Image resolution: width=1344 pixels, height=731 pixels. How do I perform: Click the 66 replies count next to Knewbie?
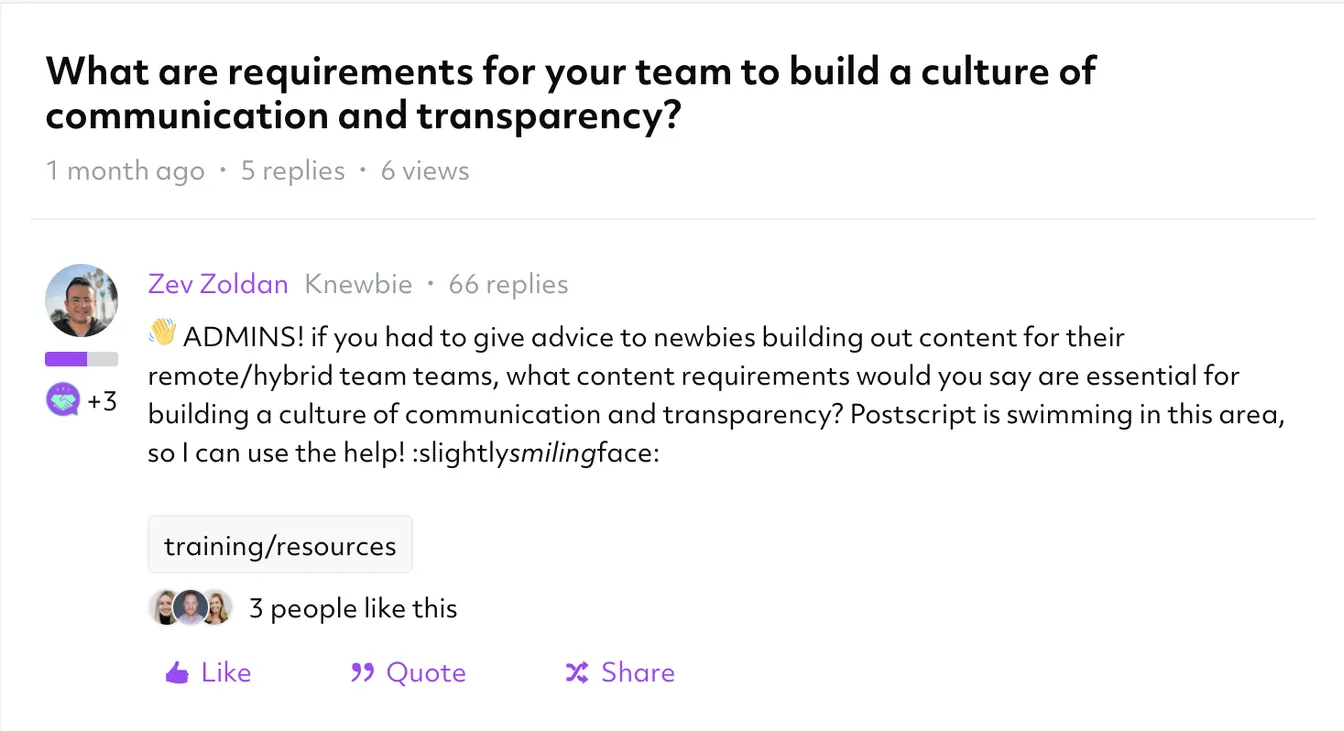pos(508,284)
